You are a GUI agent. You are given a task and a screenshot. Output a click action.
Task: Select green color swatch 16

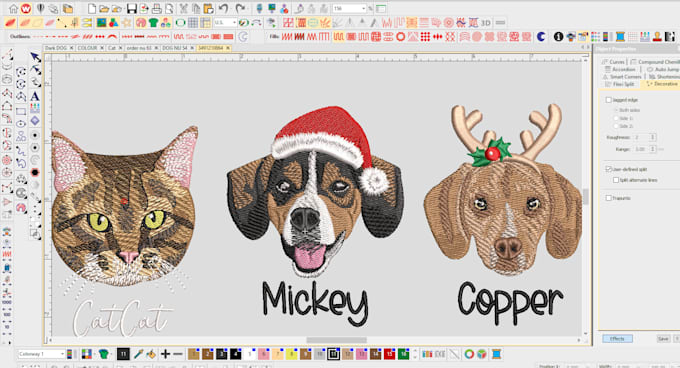(403, 354)
